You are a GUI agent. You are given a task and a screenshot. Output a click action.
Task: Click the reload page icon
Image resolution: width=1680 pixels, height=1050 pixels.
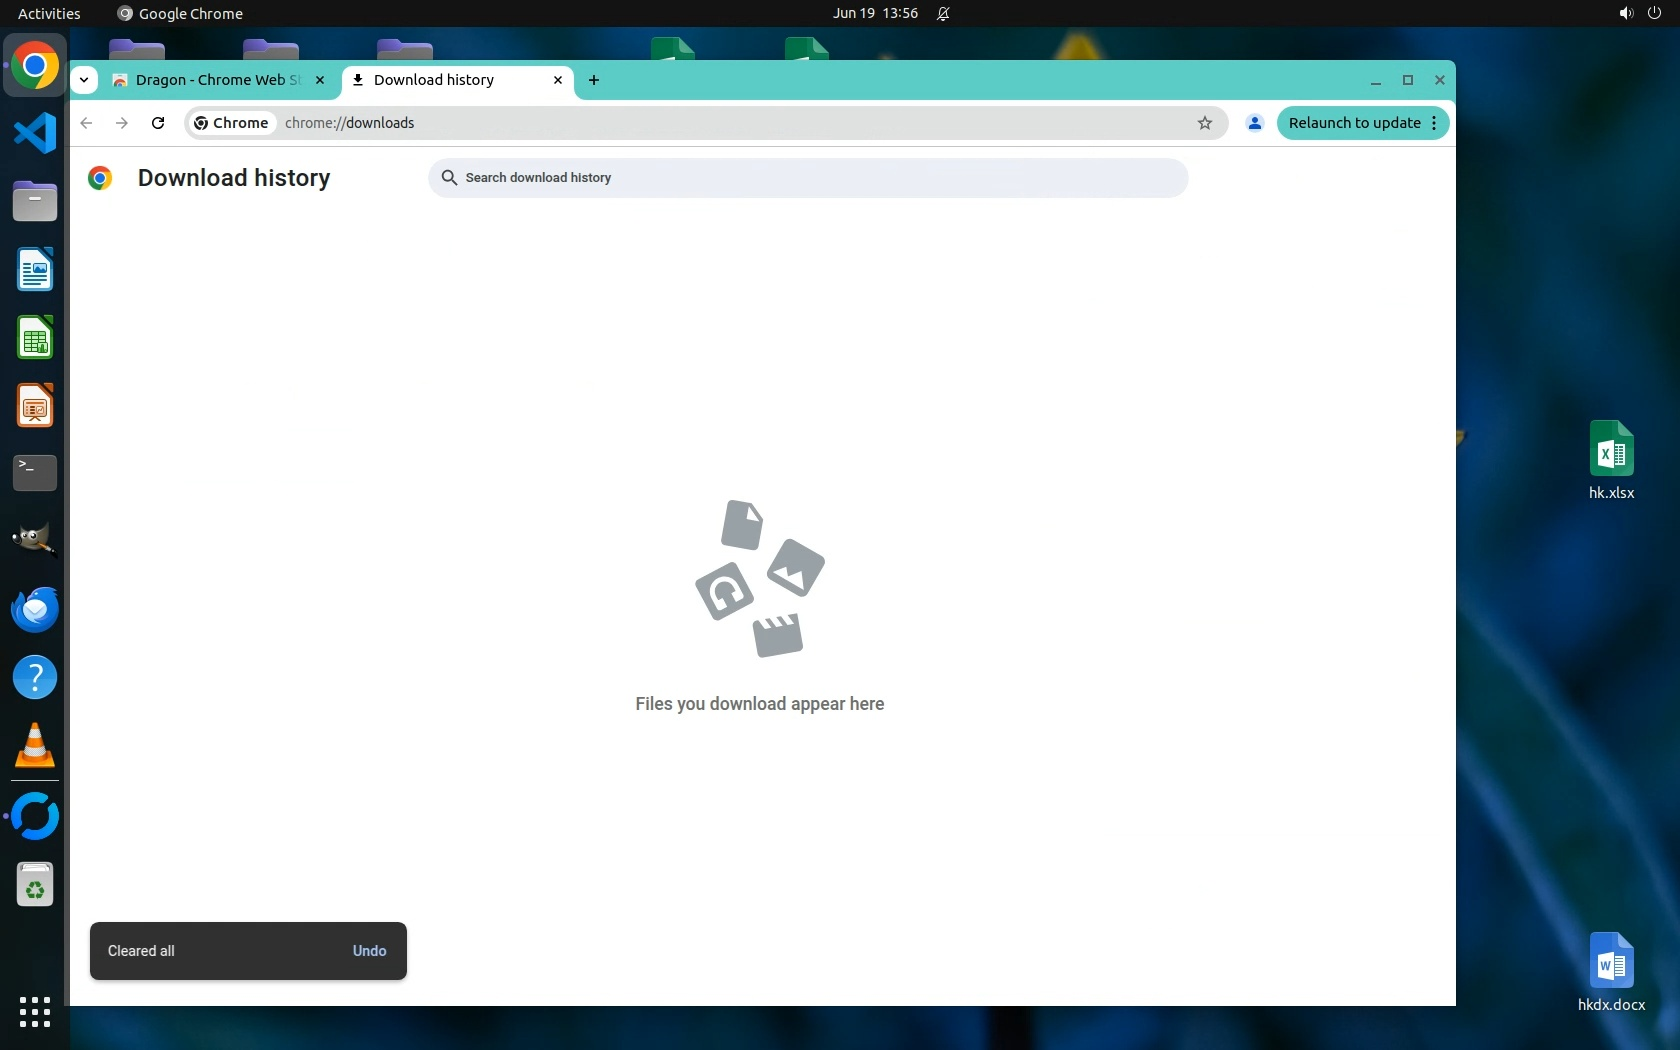pyautogui.click(x=158, y=123)
